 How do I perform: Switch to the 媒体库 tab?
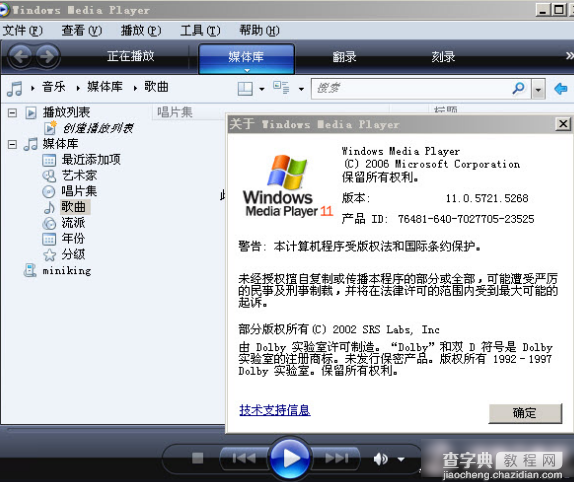(x=246, y=58)
